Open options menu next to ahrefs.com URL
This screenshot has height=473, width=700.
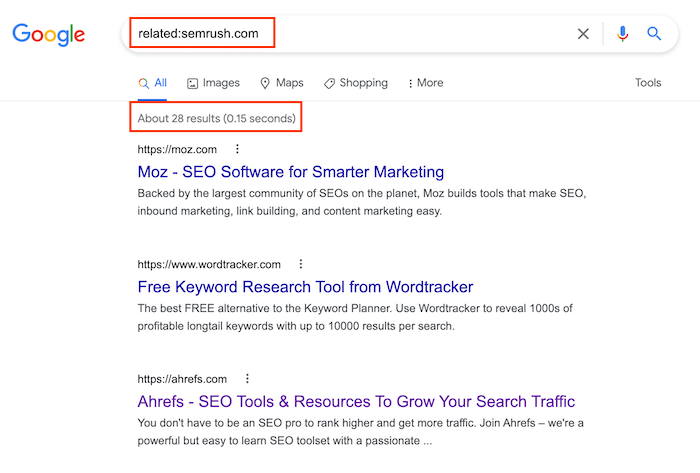coord(247,379)
